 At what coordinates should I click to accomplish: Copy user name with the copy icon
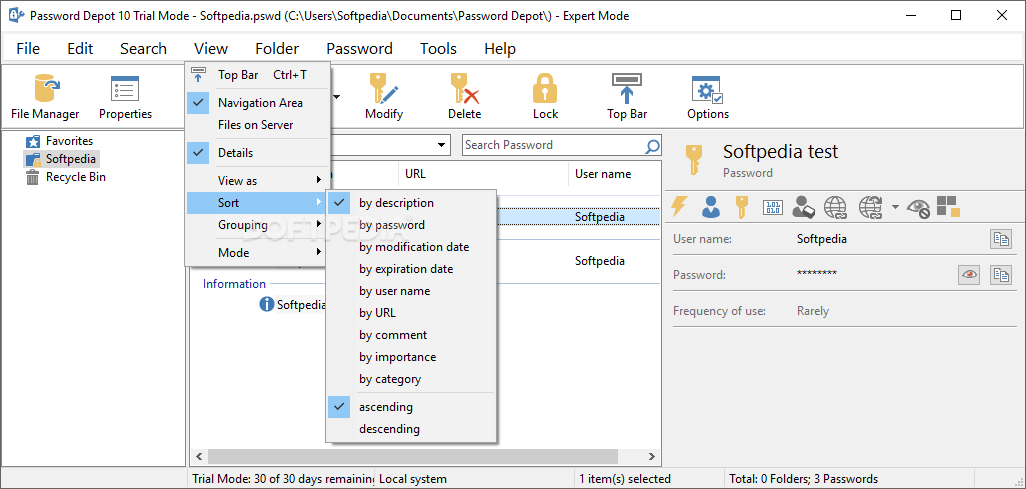(1000, 239)
